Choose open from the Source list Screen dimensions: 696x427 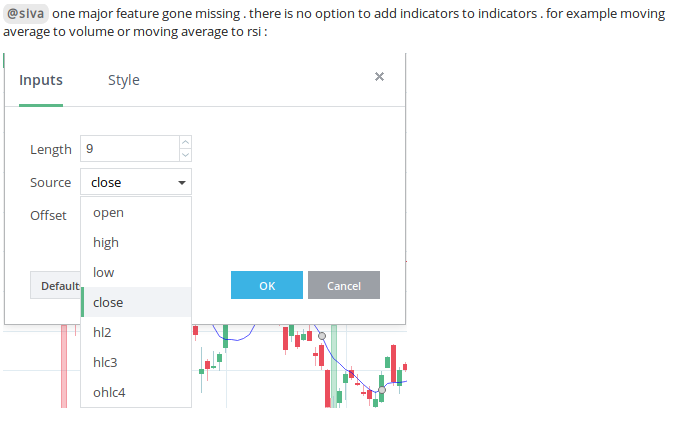[x=109, y=212]
